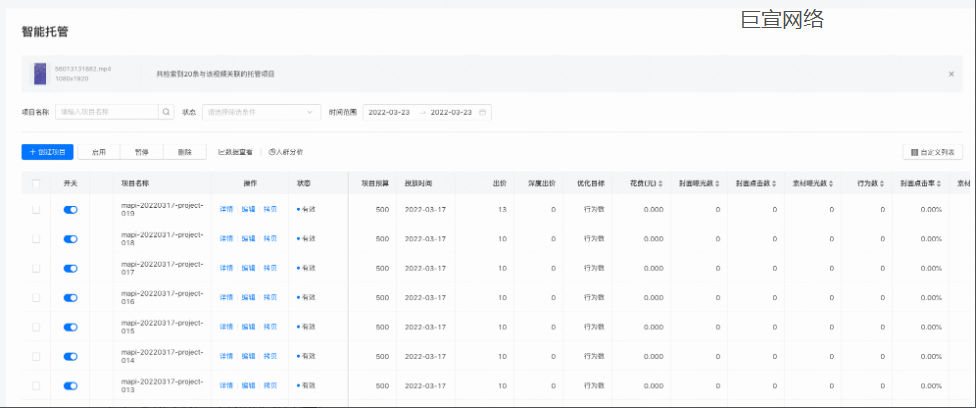Sort by the 花费(元) column sort arrows
This screenshot has width=976, height=408.
click(x=660, y=184)
